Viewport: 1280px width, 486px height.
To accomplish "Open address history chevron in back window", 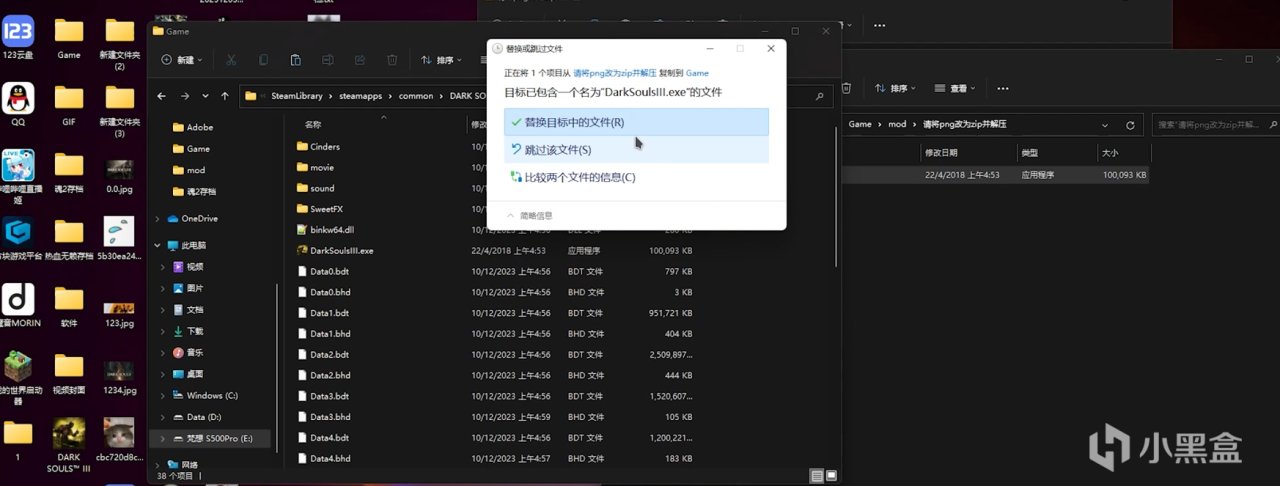I will (1105, 126).
